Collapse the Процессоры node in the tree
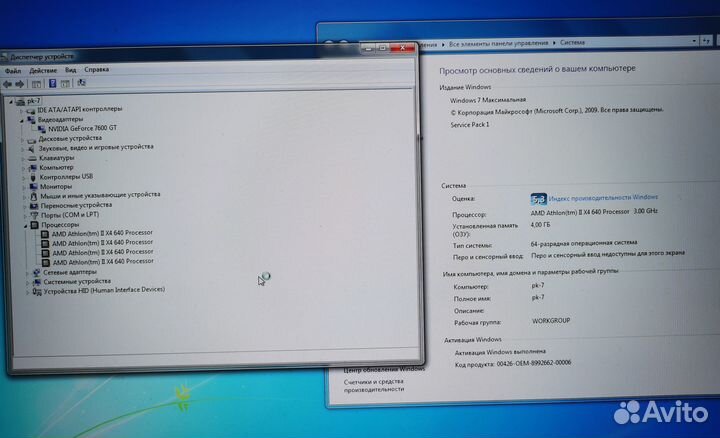720x438 pixels. coord(23,225)
